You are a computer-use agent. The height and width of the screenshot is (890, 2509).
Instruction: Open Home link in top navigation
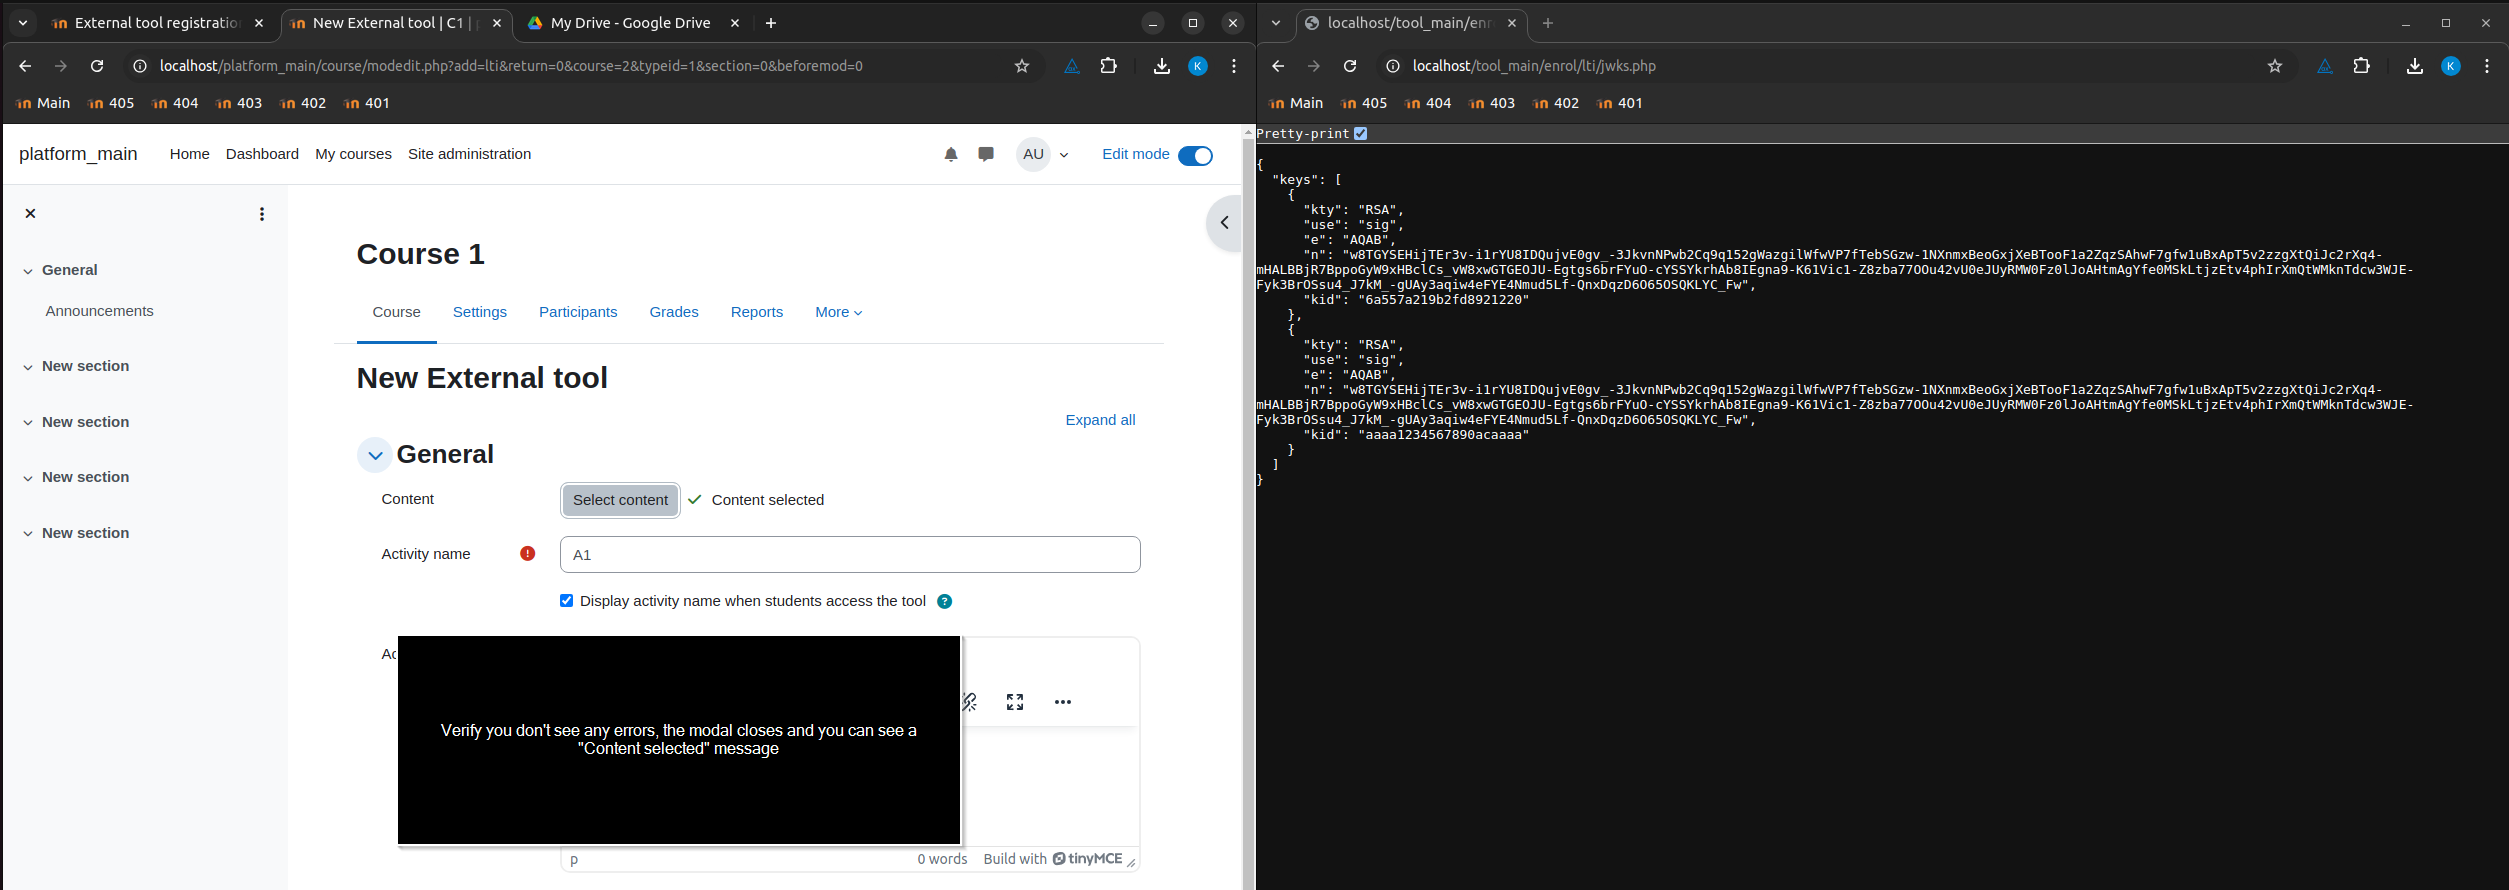[x=190, y=154]
